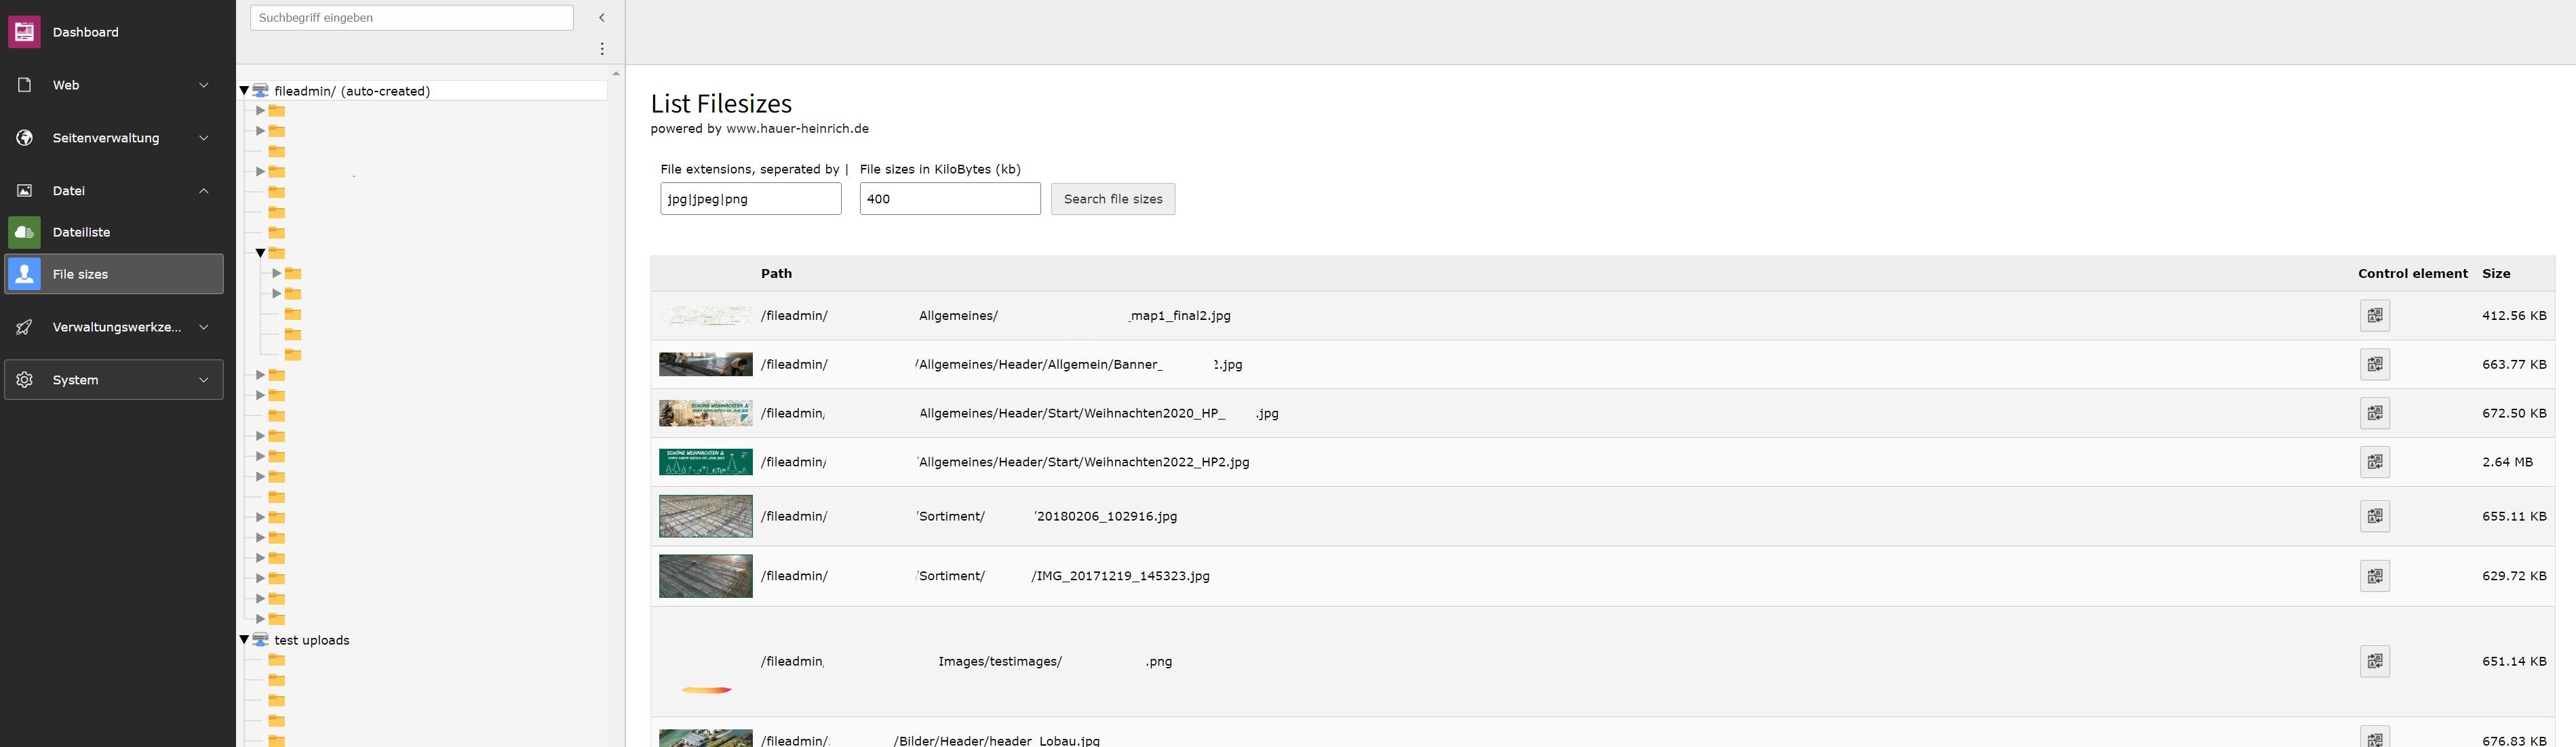
Task: Expand the Verwaltungswerkzeuge menu chevron
Action: (204, 327)
